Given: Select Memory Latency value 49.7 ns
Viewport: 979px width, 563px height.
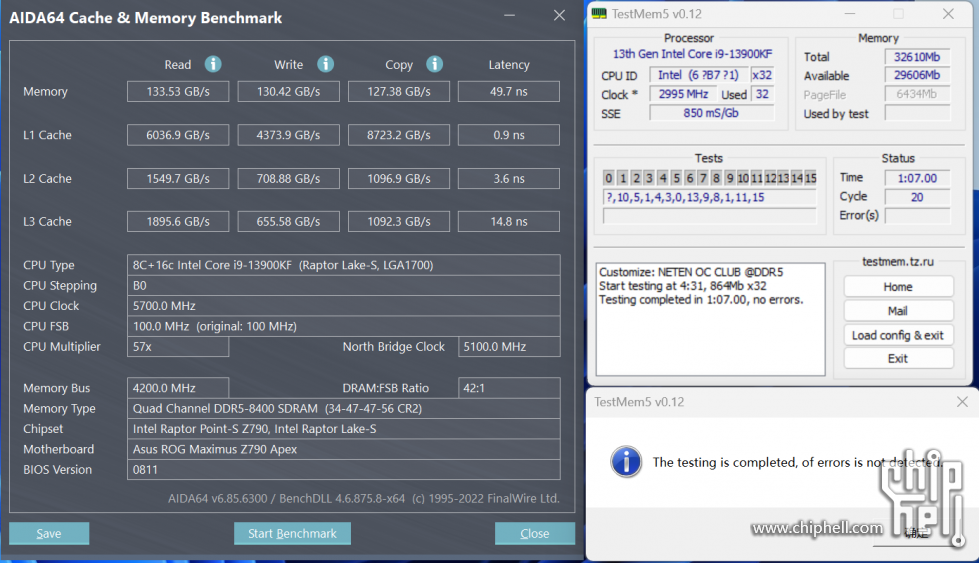Looking at the screenshot, I should pos(509,91).
